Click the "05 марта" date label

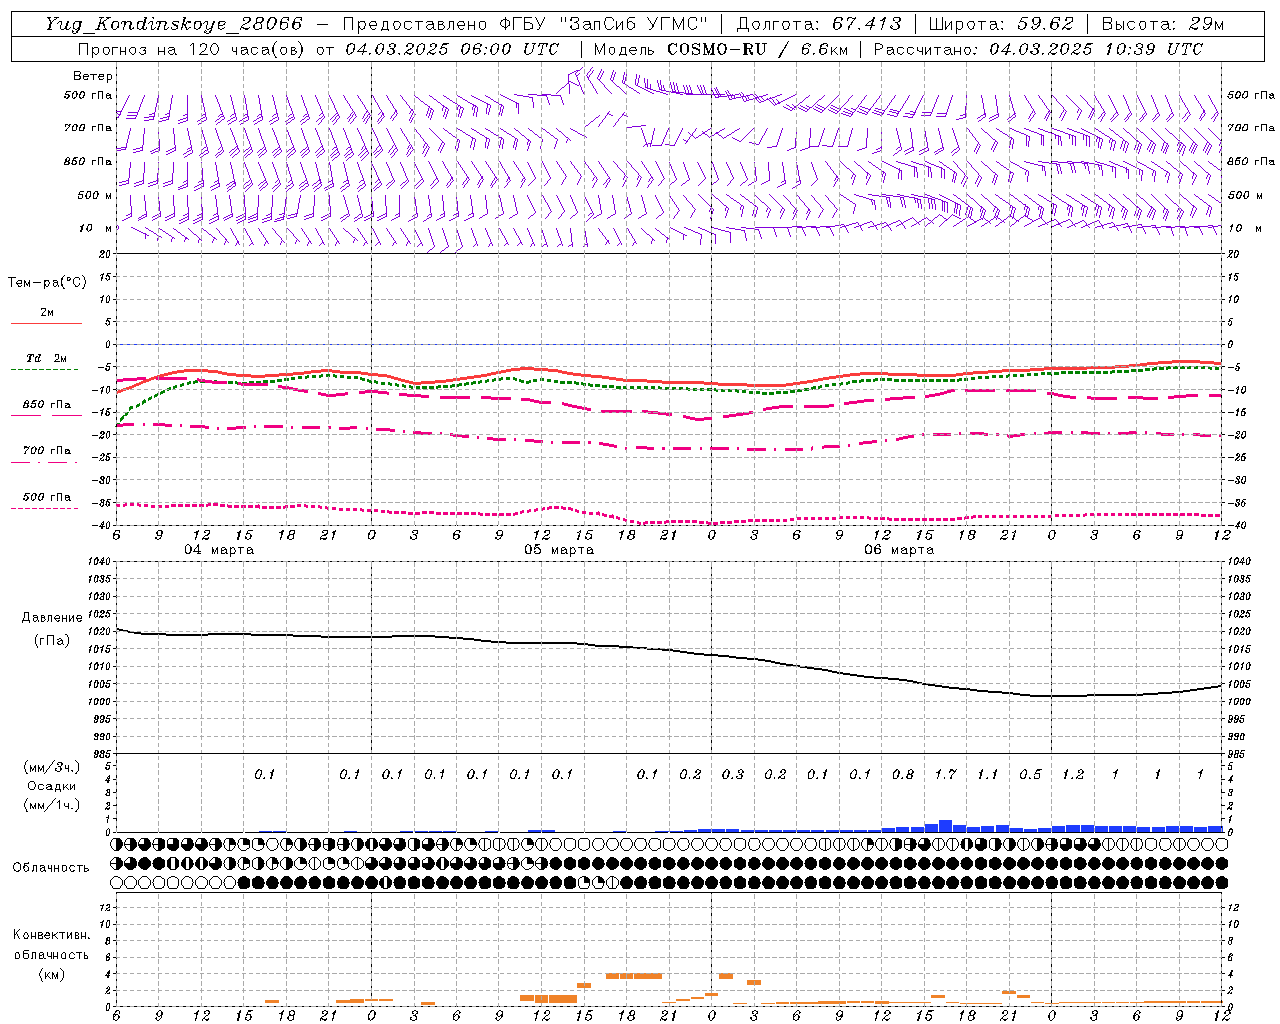point(559,550)
